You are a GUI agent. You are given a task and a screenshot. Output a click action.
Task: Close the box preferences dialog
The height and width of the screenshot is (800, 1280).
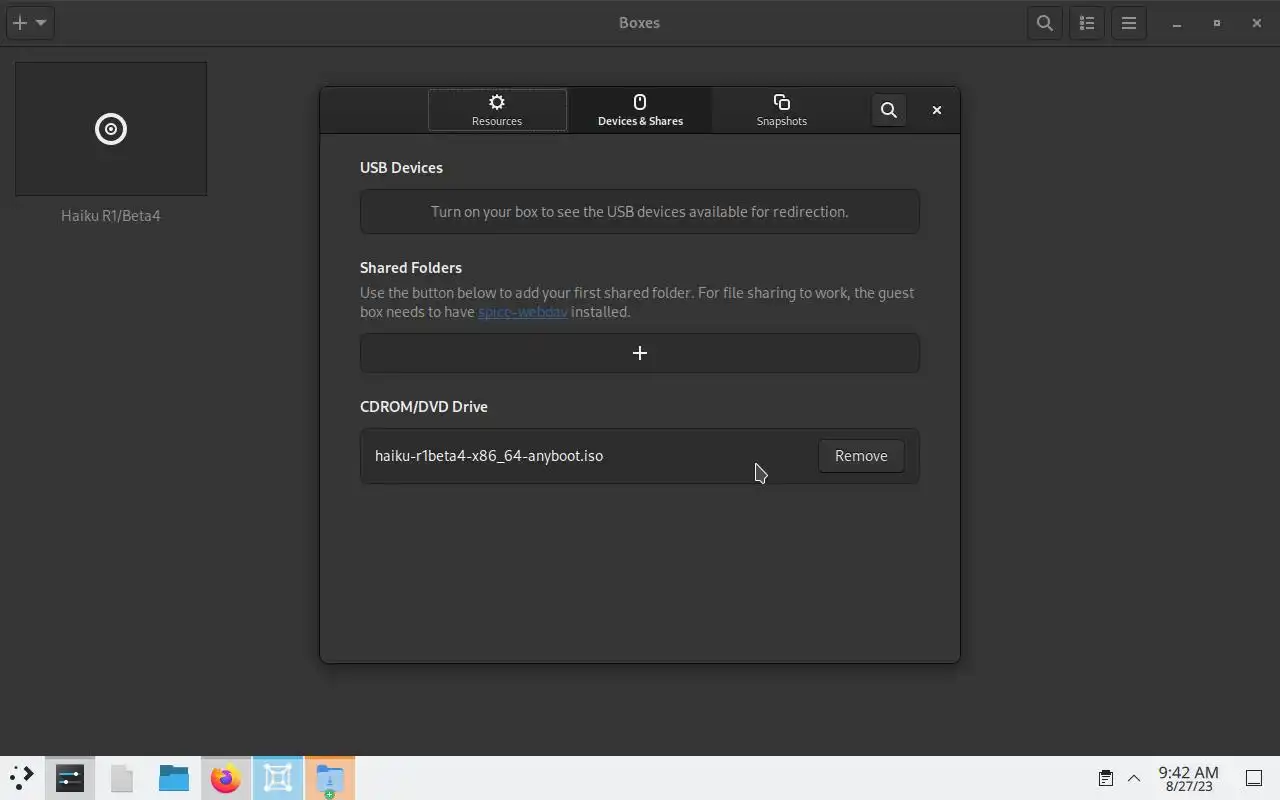tap(937, 110)
